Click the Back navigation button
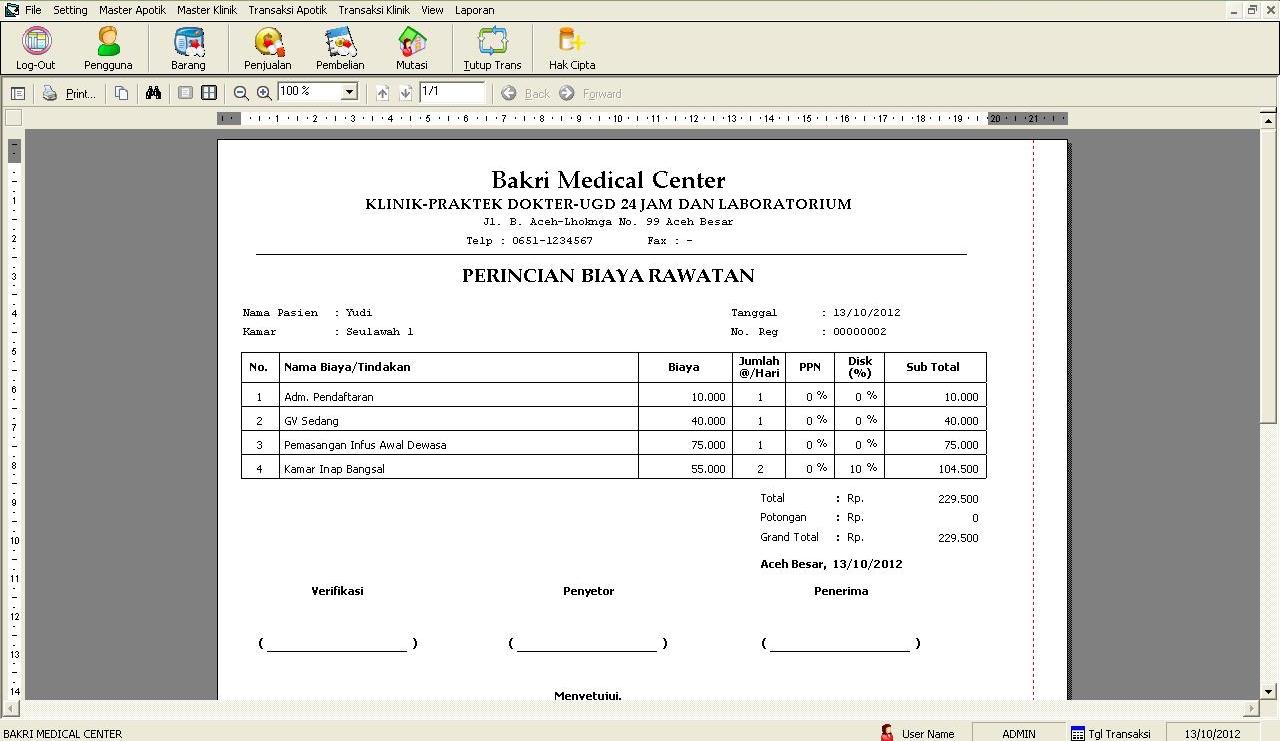This screenshot has width=1280, height=741. point(526,93)
